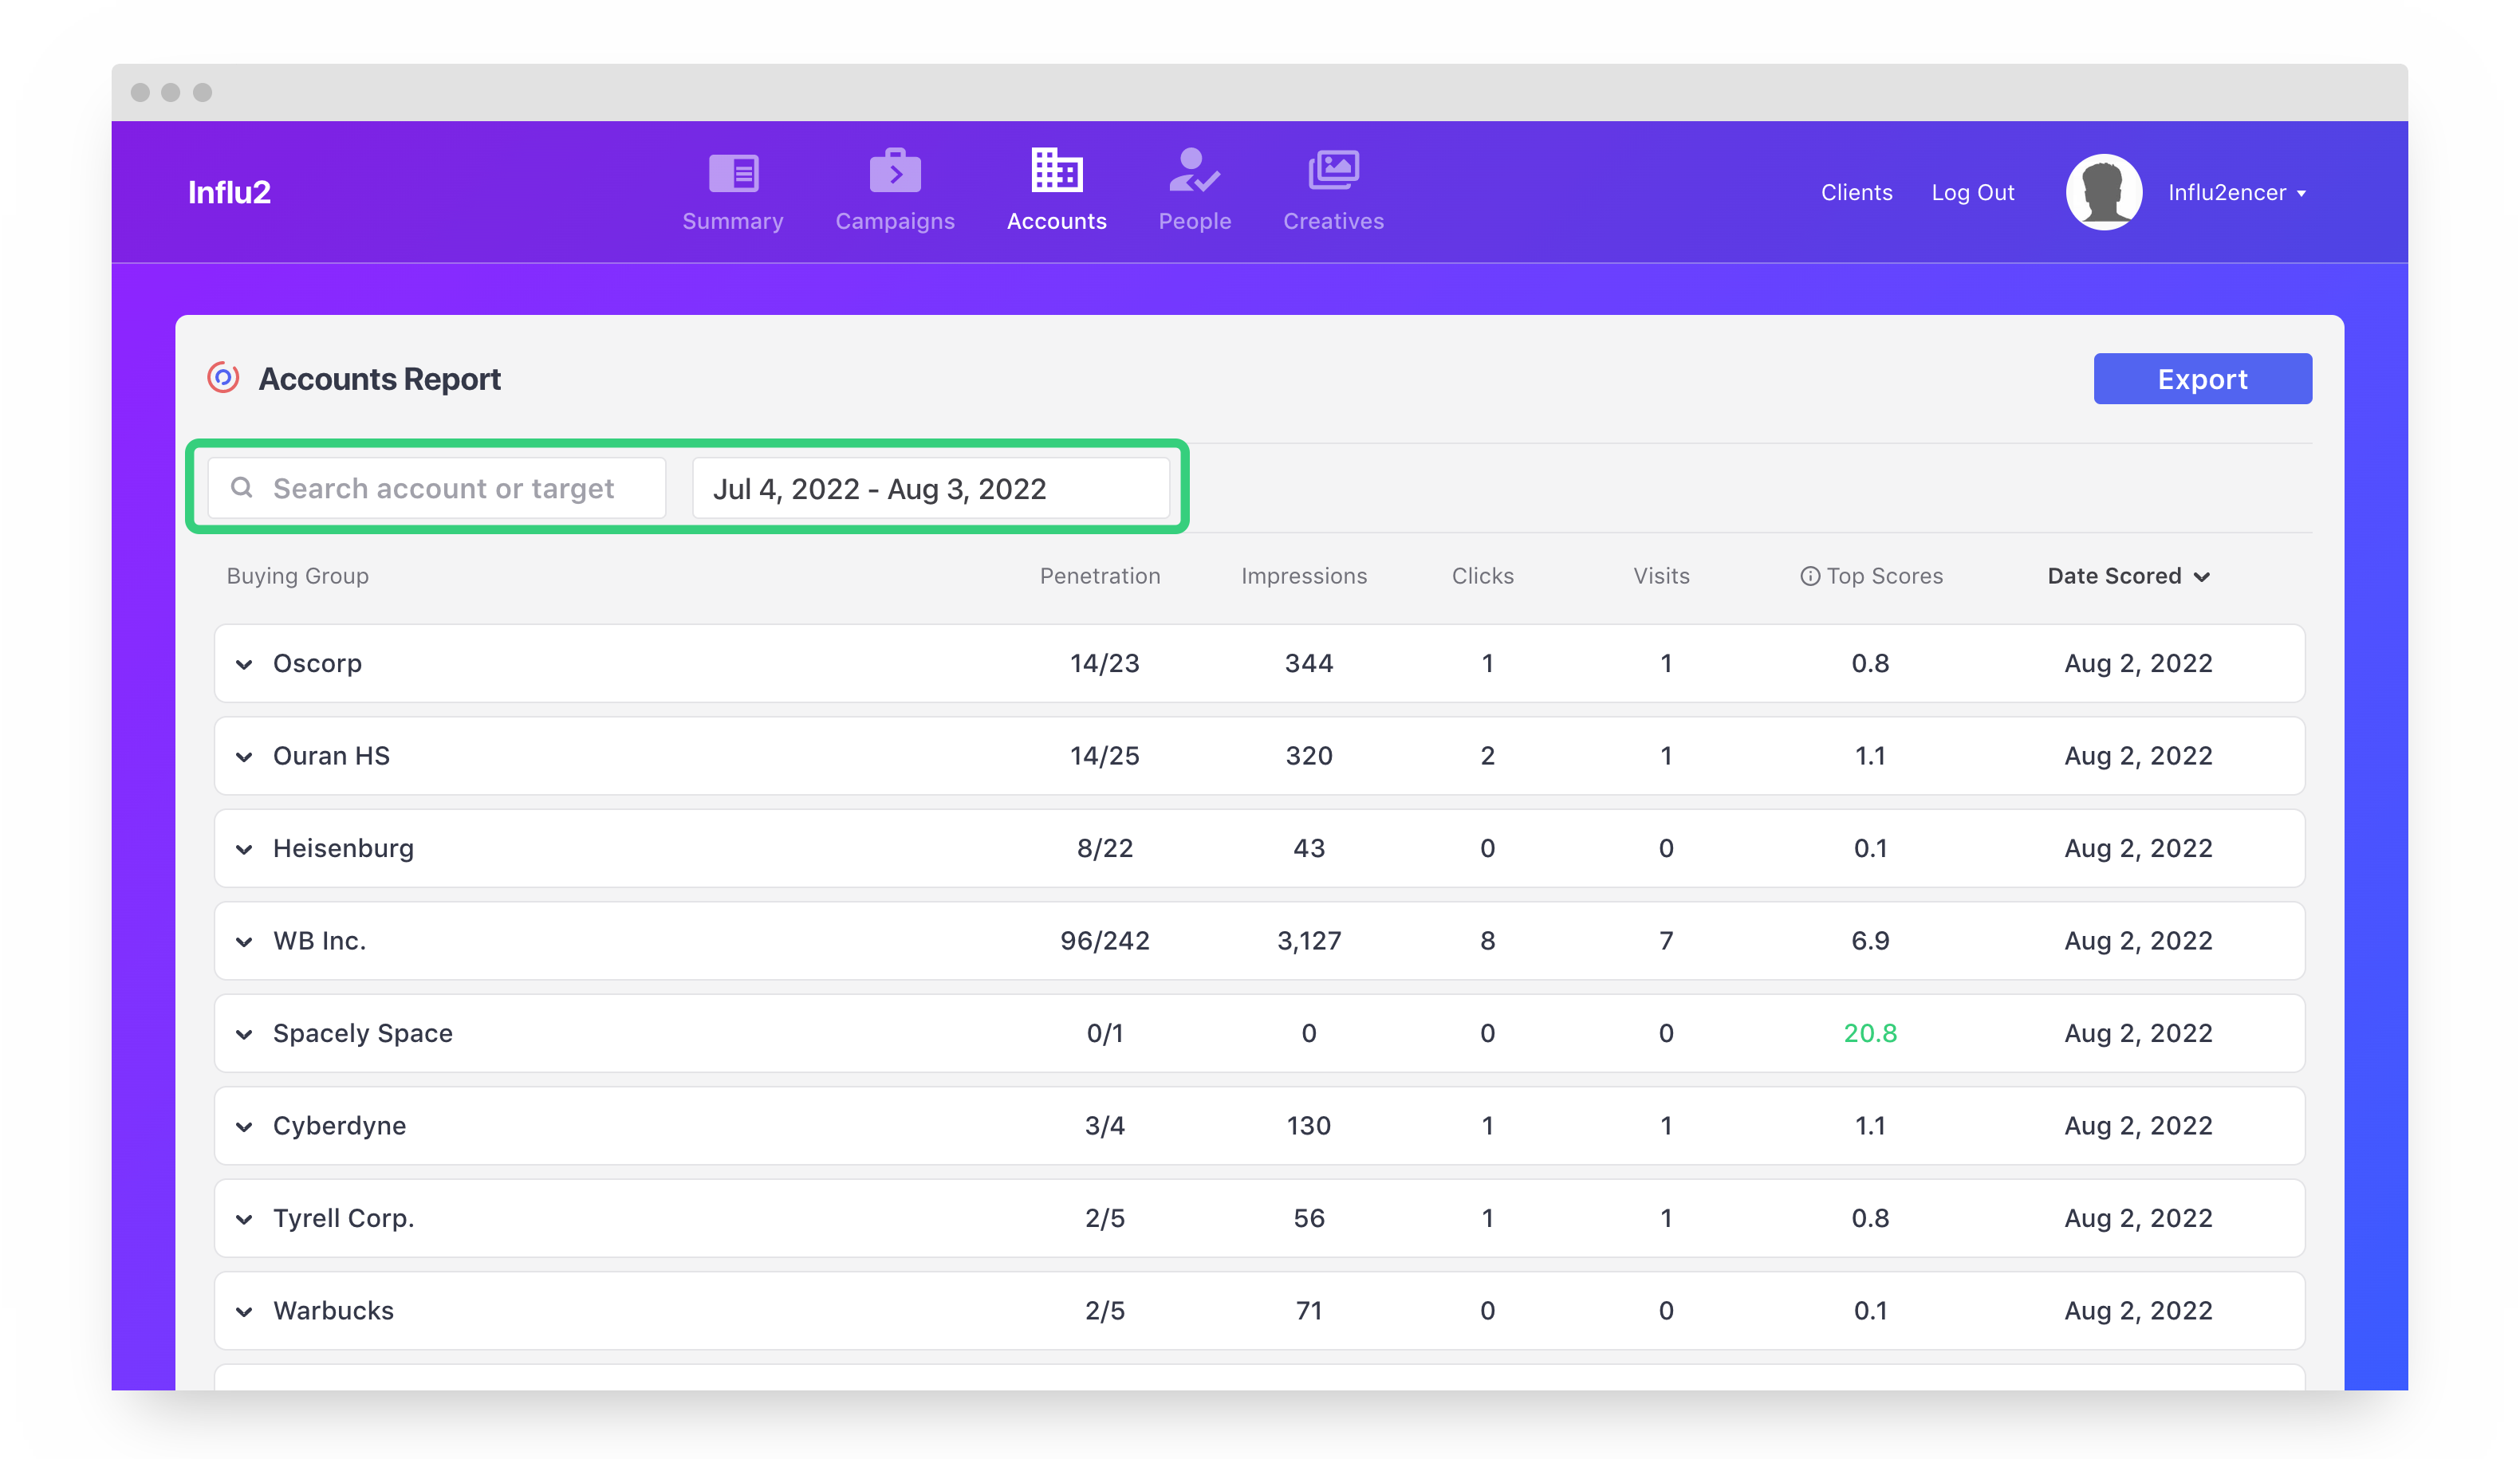Expand the WB Inc. row chevron
Screen dimensions: 2520x1459
click(244, 941)
